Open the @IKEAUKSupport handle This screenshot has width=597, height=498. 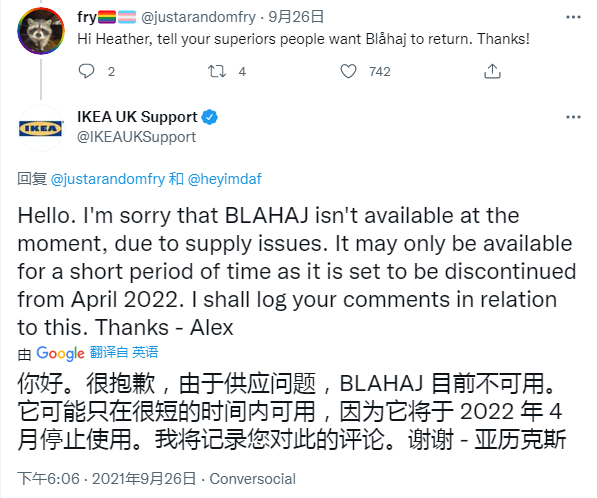(x=137, y=137)
